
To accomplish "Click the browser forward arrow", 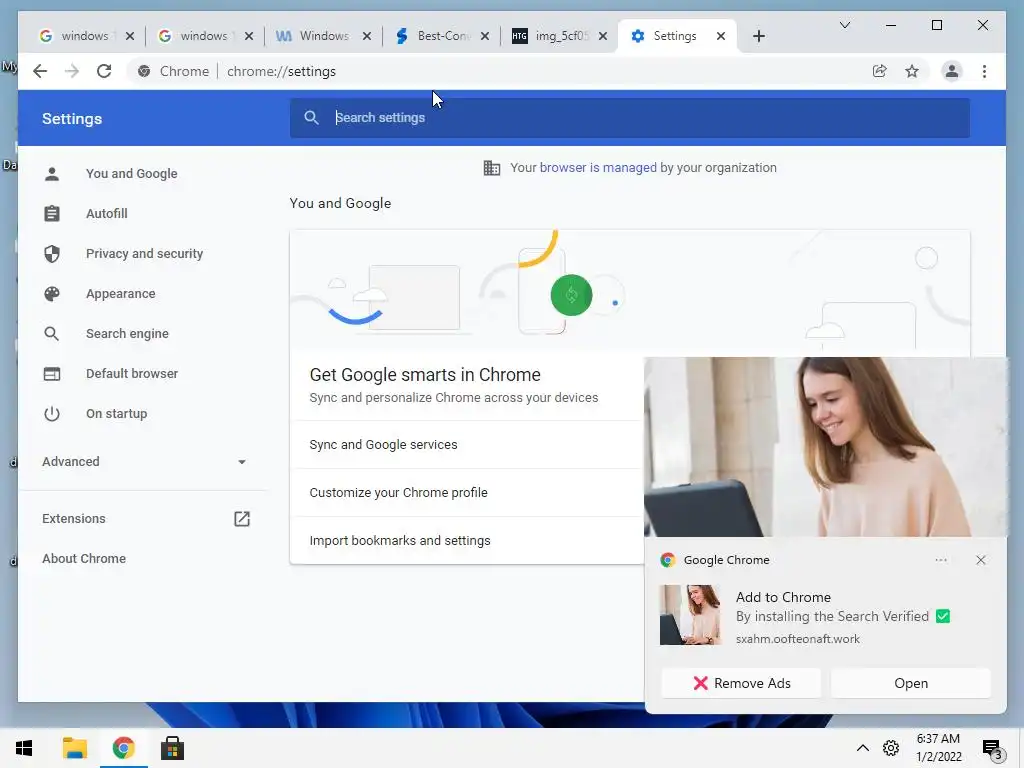I will tap(72, 71).
